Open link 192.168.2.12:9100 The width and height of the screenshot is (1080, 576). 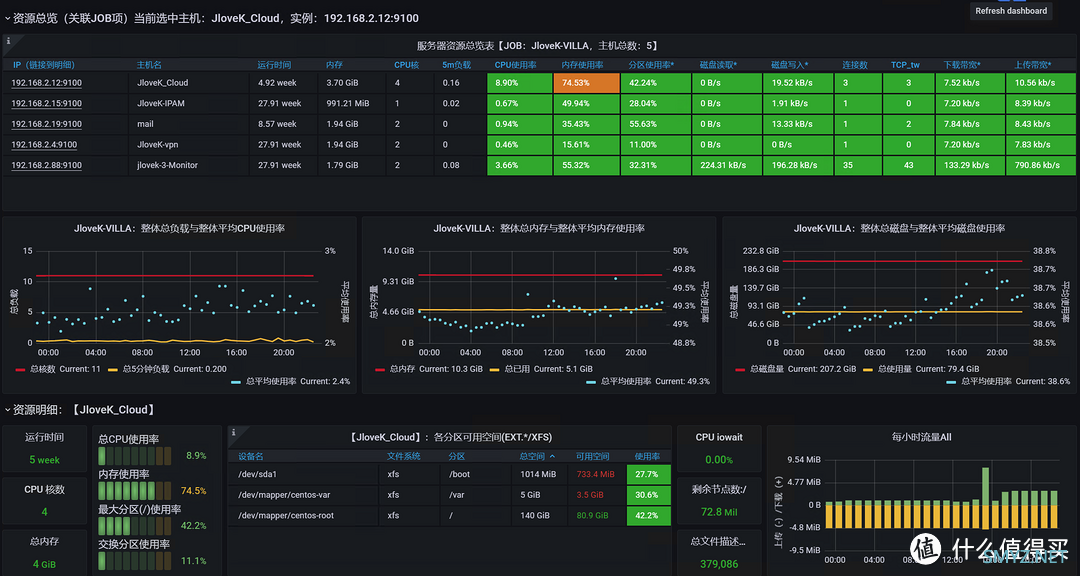point(46,83)
